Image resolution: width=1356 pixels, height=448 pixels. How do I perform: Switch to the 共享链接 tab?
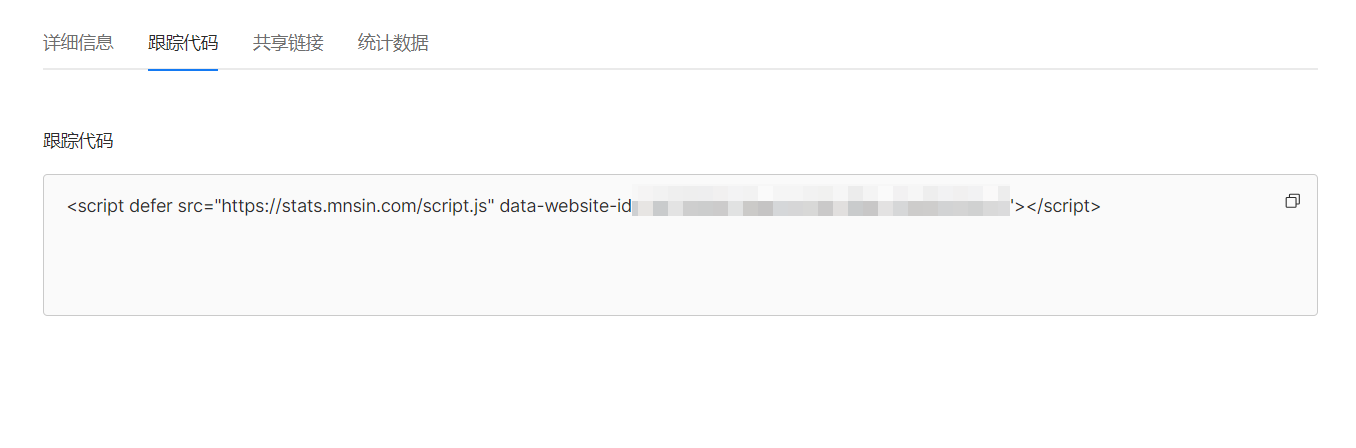point(288,43)
